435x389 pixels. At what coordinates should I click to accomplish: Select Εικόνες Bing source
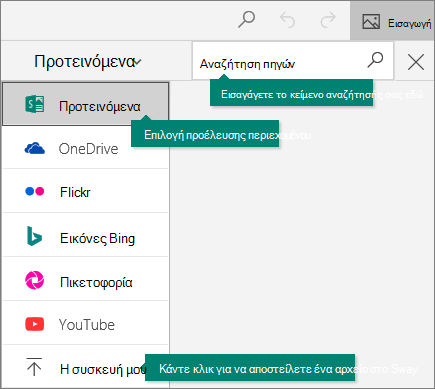86,236
